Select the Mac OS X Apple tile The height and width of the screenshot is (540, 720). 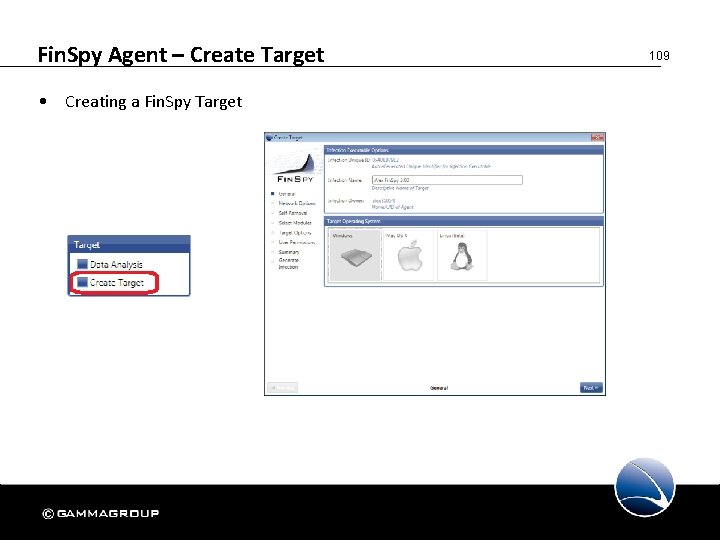pyautogui.click(x=408, y=255)
